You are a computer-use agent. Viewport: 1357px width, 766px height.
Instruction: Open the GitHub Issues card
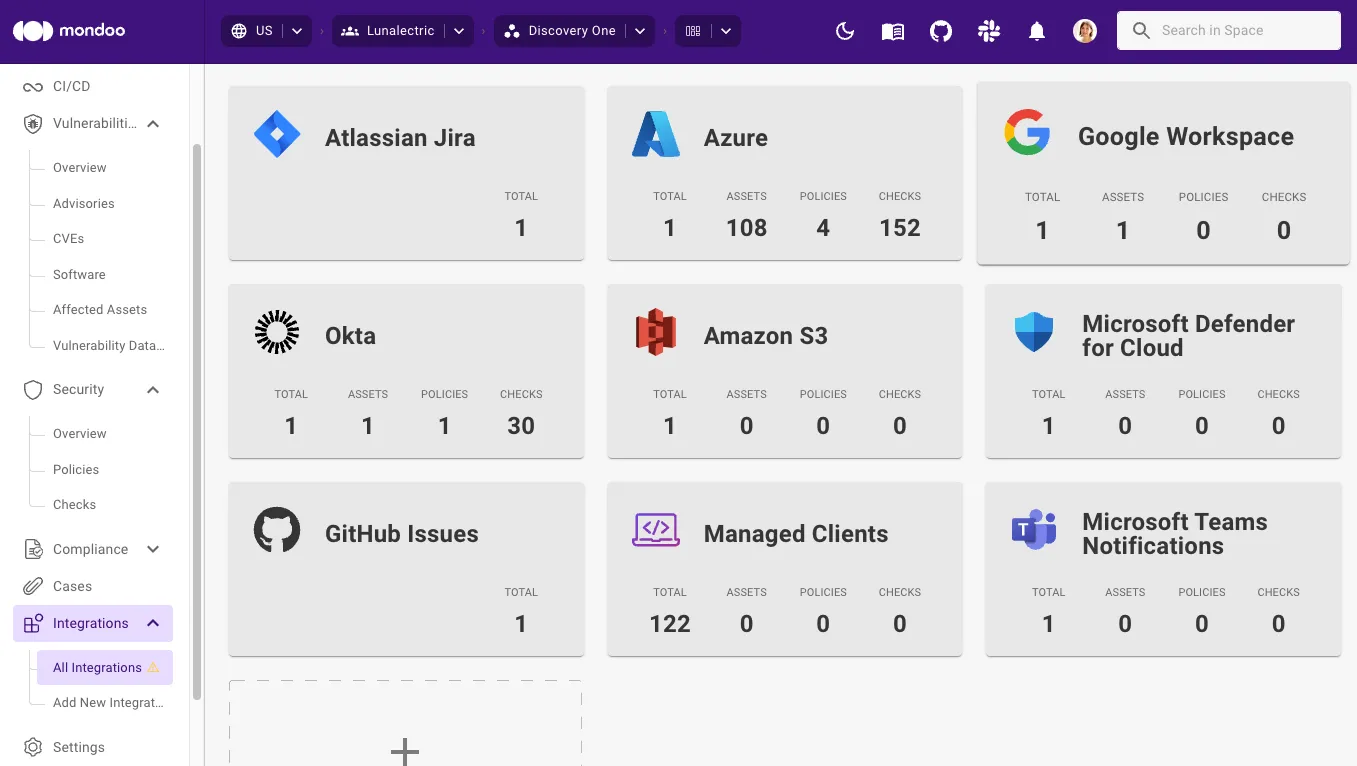[x=406, y=569]
